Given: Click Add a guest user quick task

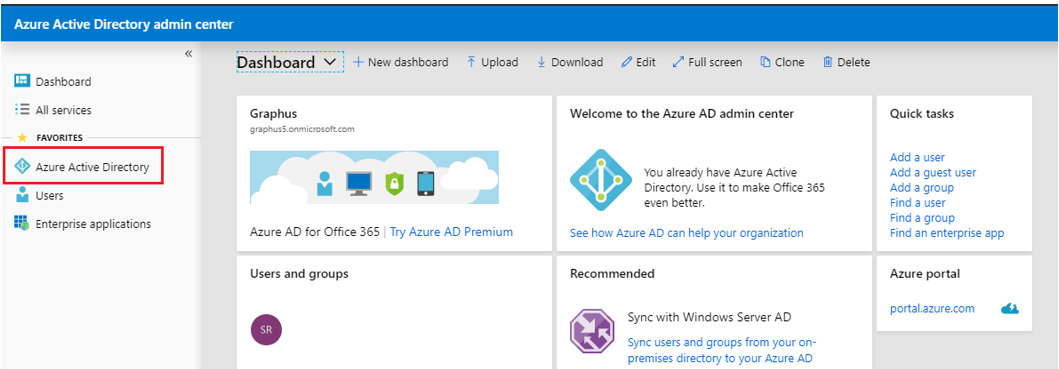Looking at the screenshot, I should [x=933, y=172].
